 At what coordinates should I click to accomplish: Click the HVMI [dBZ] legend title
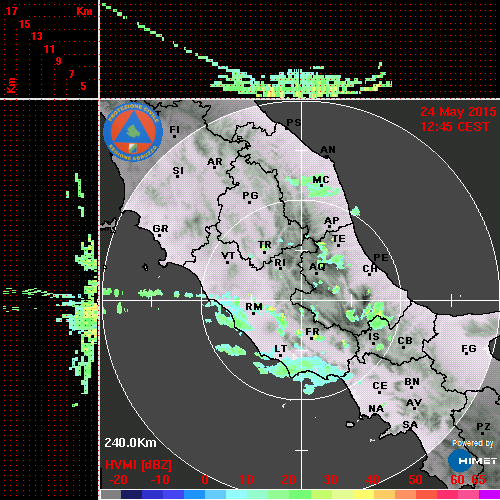(138, 465)
